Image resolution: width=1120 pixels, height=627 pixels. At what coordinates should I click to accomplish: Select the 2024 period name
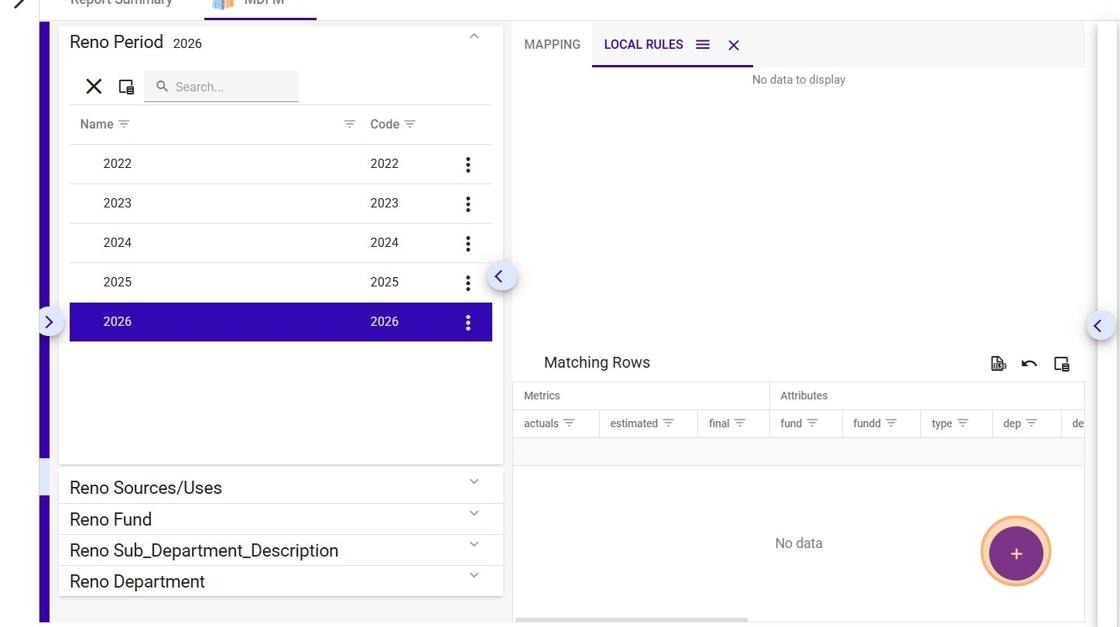pos(117,243)
